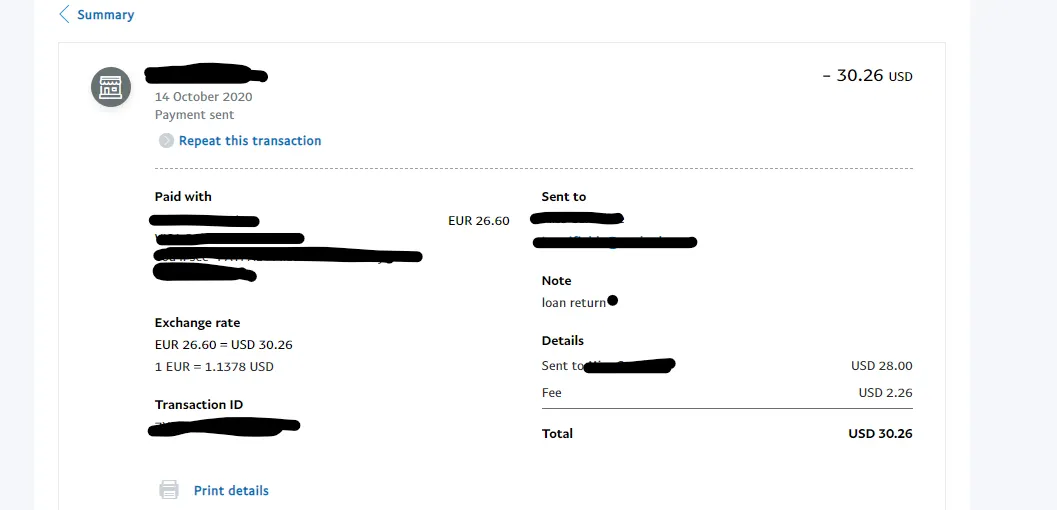Go back to the Summary page
Image resolution: width=1057 pixels, height=510 pixels.
[x=105, y=15]
